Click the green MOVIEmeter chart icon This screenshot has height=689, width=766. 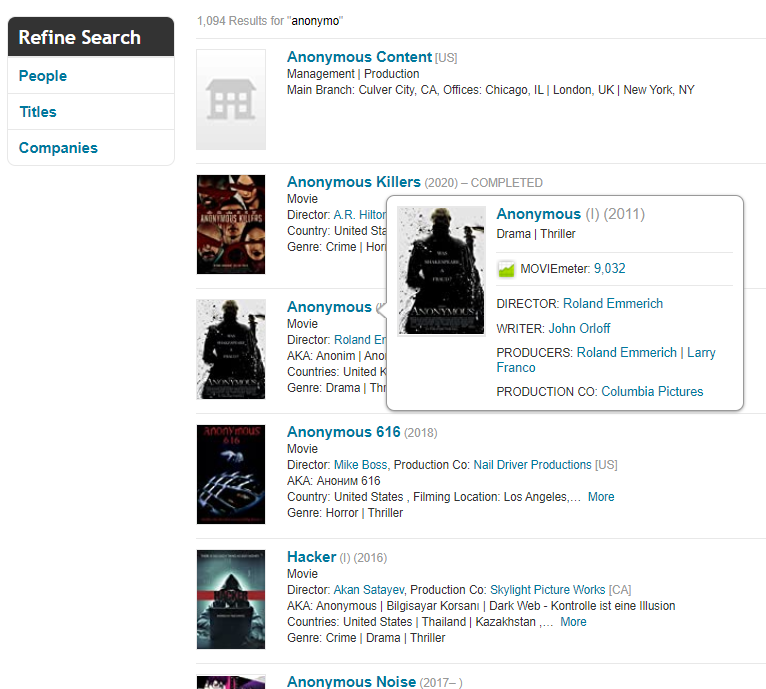(506, 269)
